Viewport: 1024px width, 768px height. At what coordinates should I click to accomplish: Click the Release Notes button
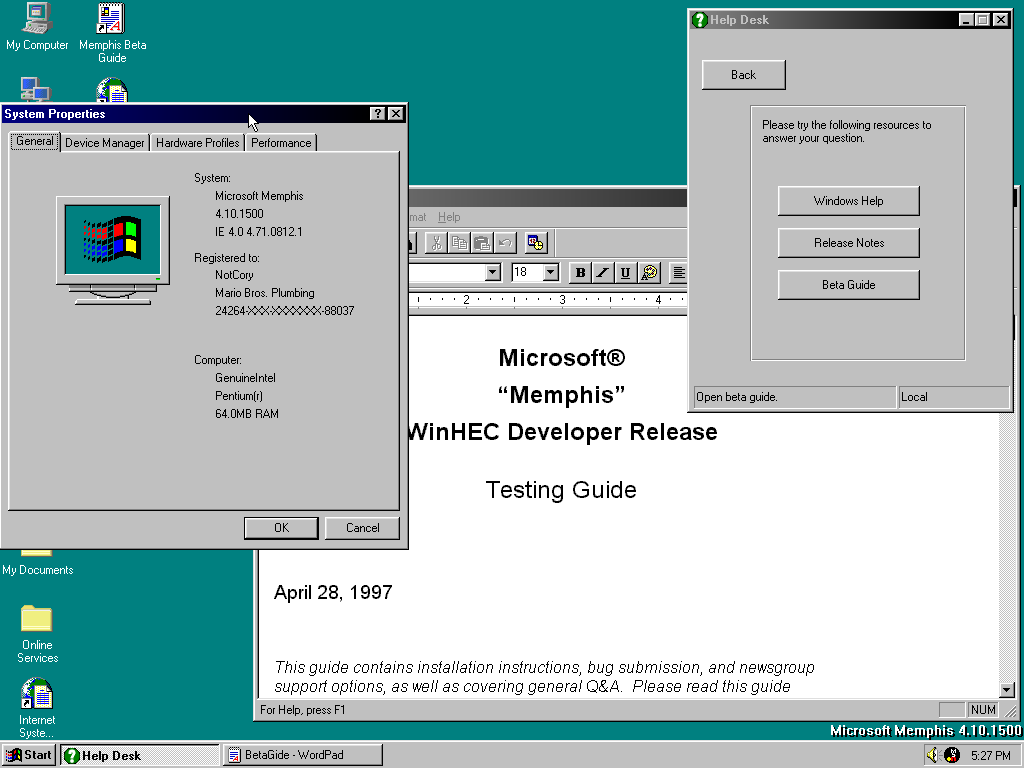(848, 243)
